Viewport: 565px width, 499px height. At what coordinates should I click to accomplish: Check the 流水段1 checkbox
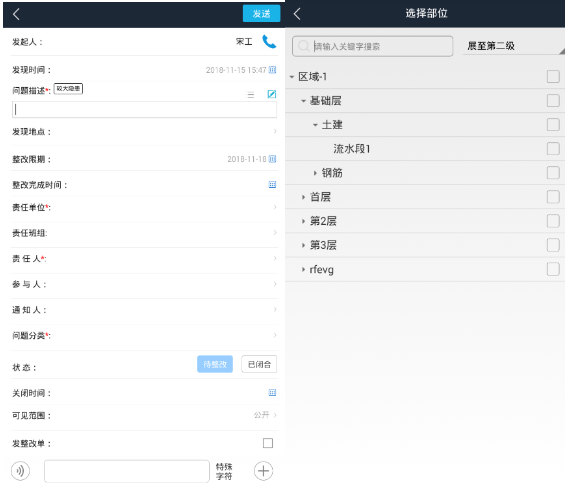[553, 148]
